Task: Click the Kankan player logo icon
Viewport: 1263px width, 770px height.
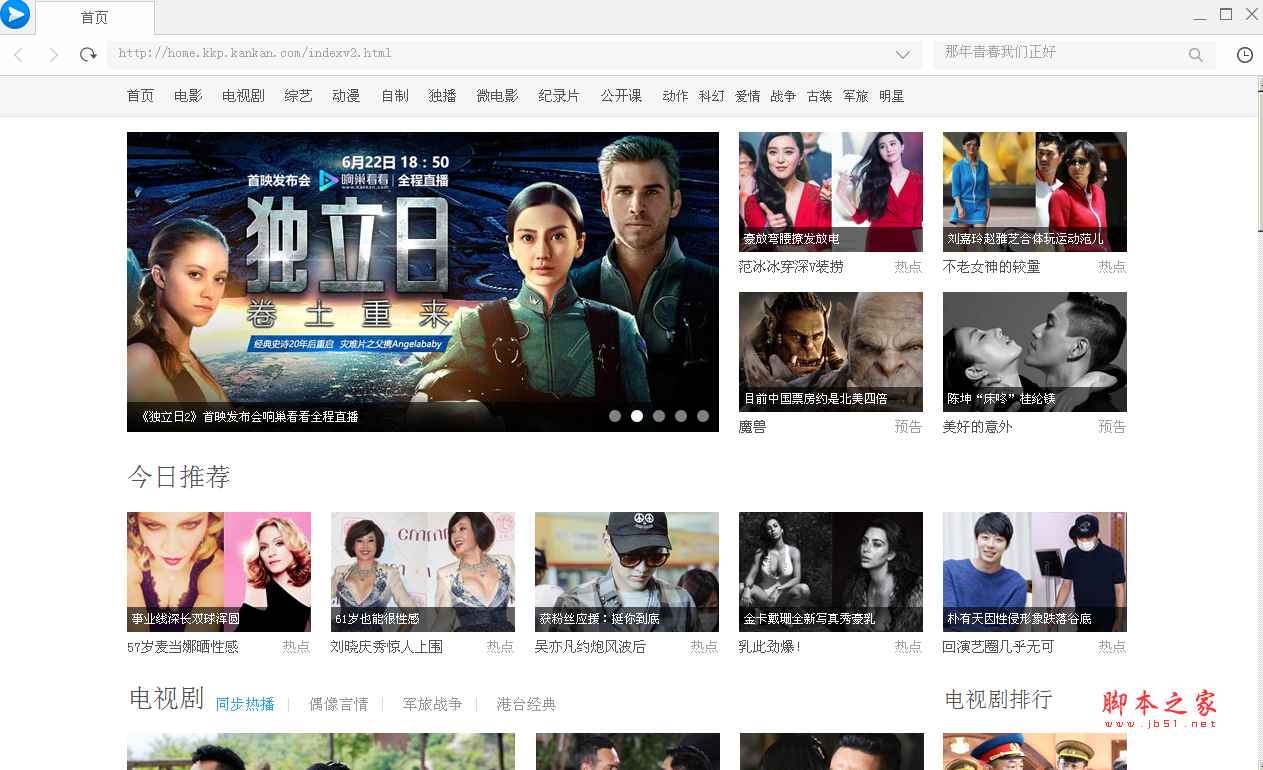Action: point(15,14)
